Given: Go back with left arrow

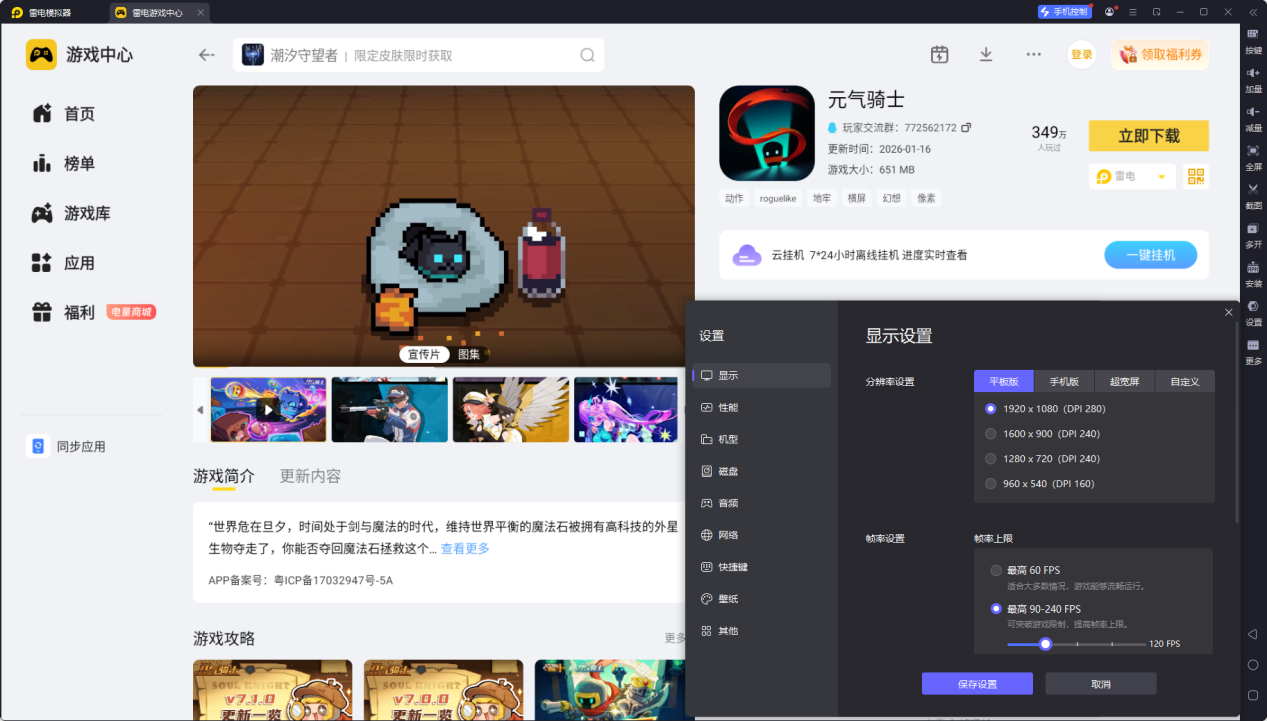Looking at the screenshot, I should tap(207, 55).
